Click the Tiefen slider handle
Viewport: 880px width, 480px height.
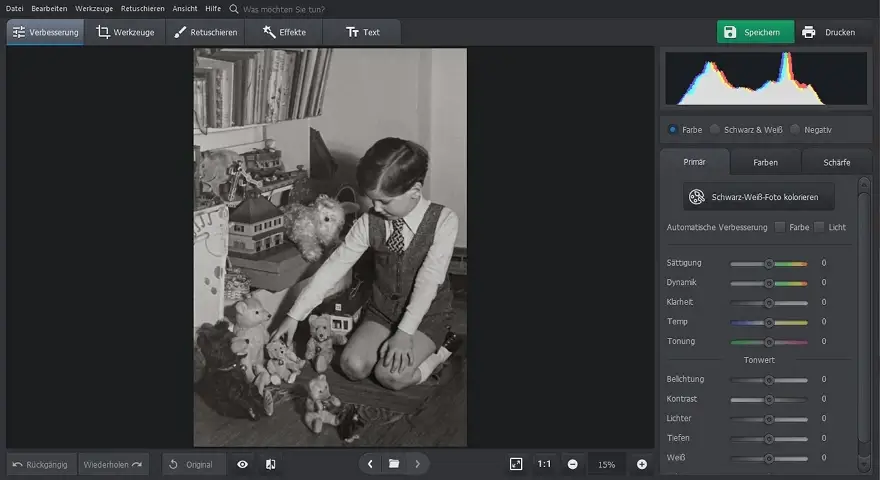(x=769, y=439)
